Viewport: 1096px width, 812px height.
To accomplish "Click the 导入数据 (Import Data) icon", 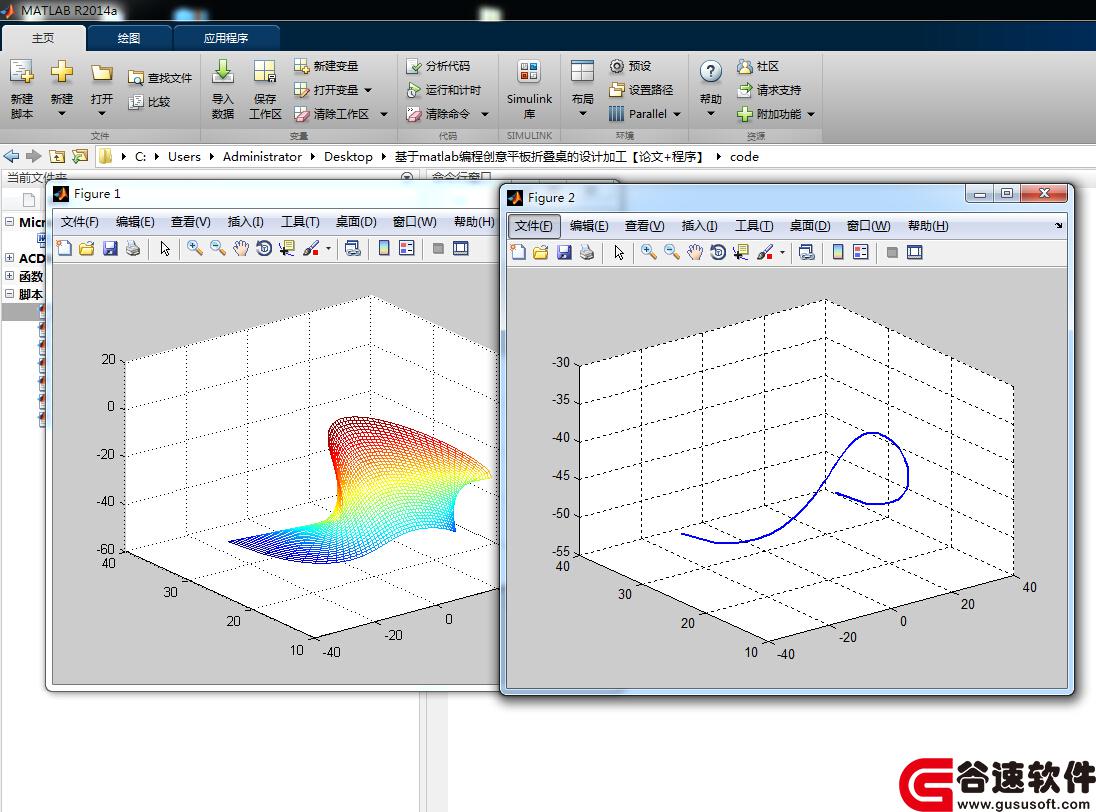I will [x=223, y=72].
